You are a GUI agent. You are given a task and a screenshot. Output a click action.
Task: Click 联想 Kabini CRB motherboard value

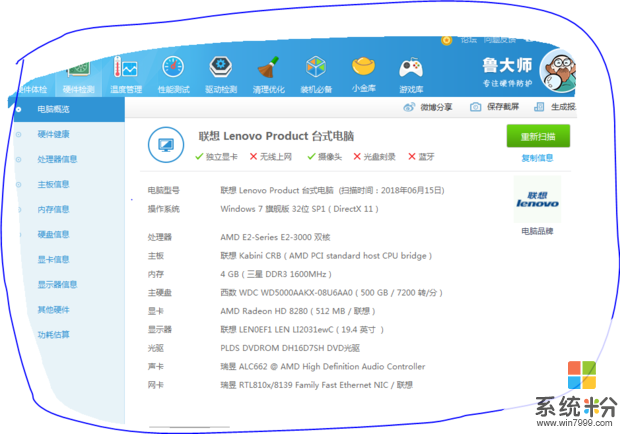click(x=326, y=256)
